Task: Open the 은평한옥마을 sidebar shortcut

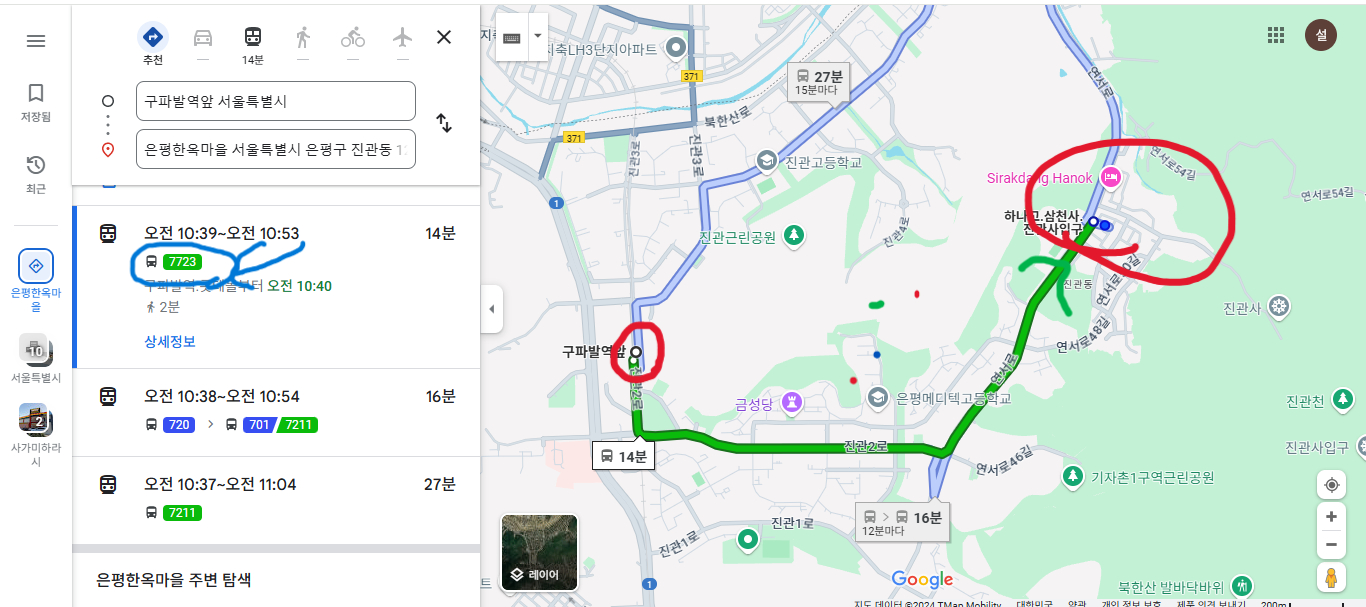Action: [36, 281]
